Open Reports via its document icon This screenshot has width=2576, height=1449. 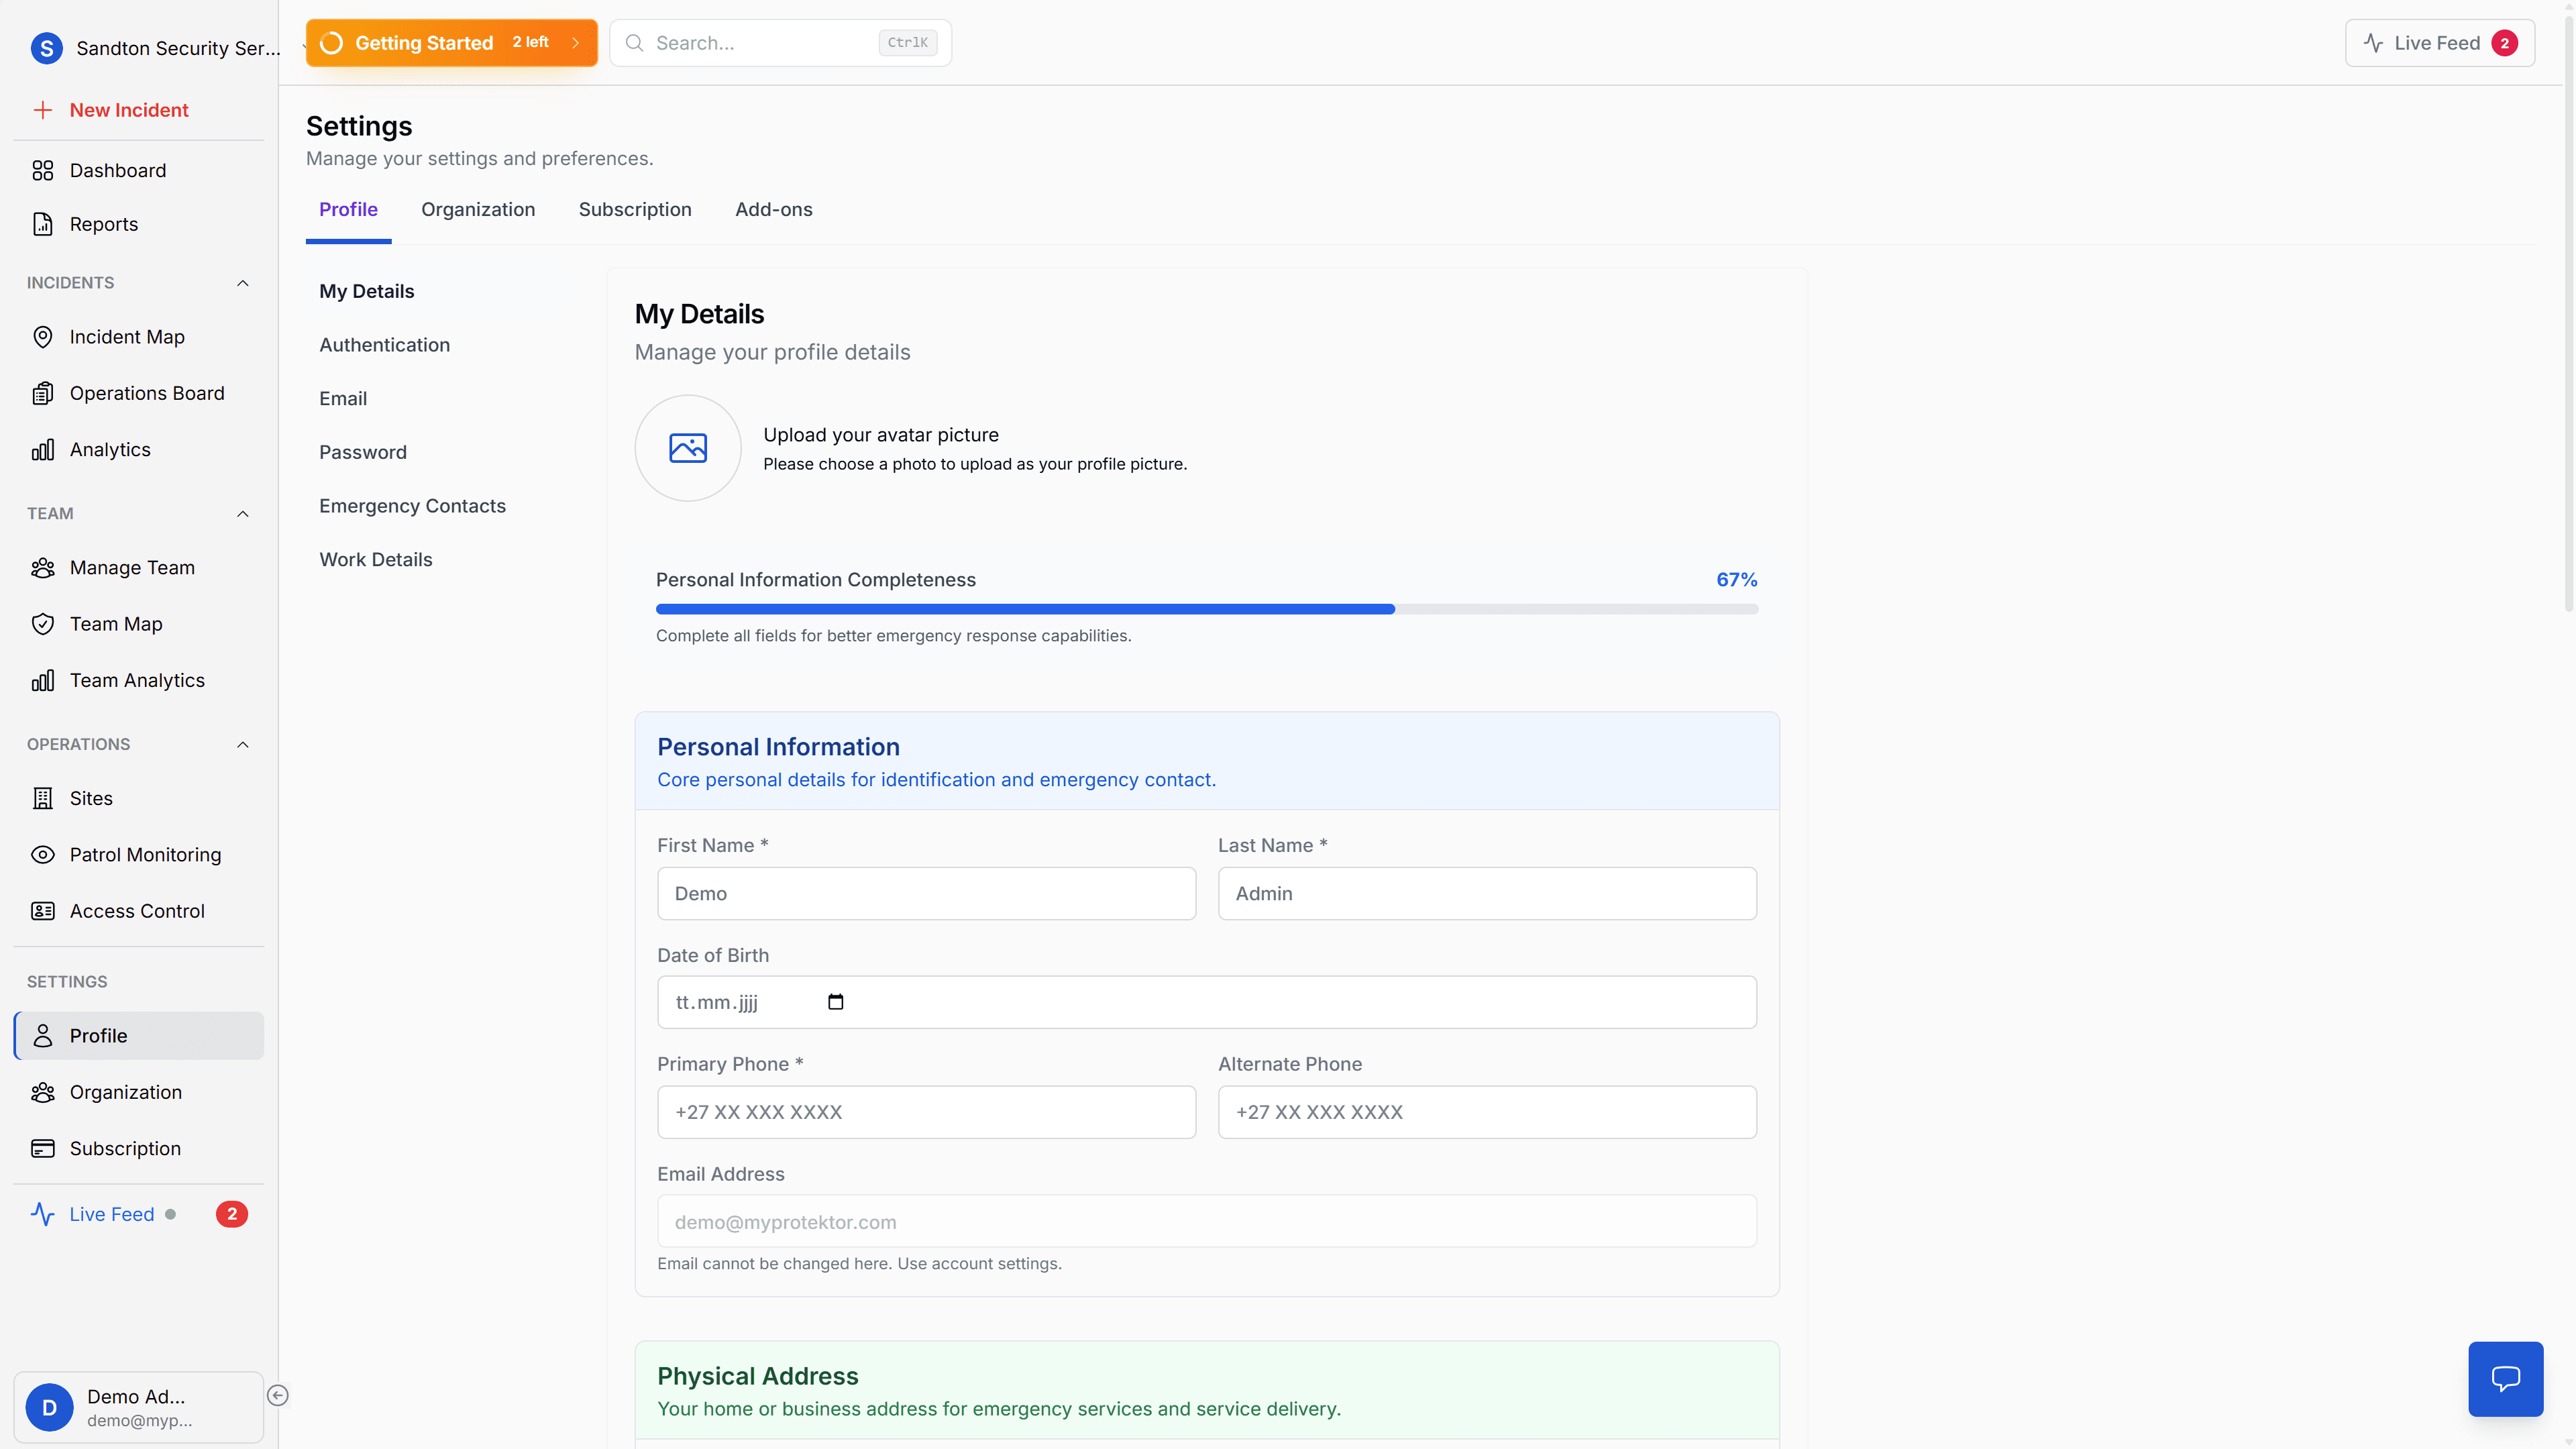click(x=43, y=224)
